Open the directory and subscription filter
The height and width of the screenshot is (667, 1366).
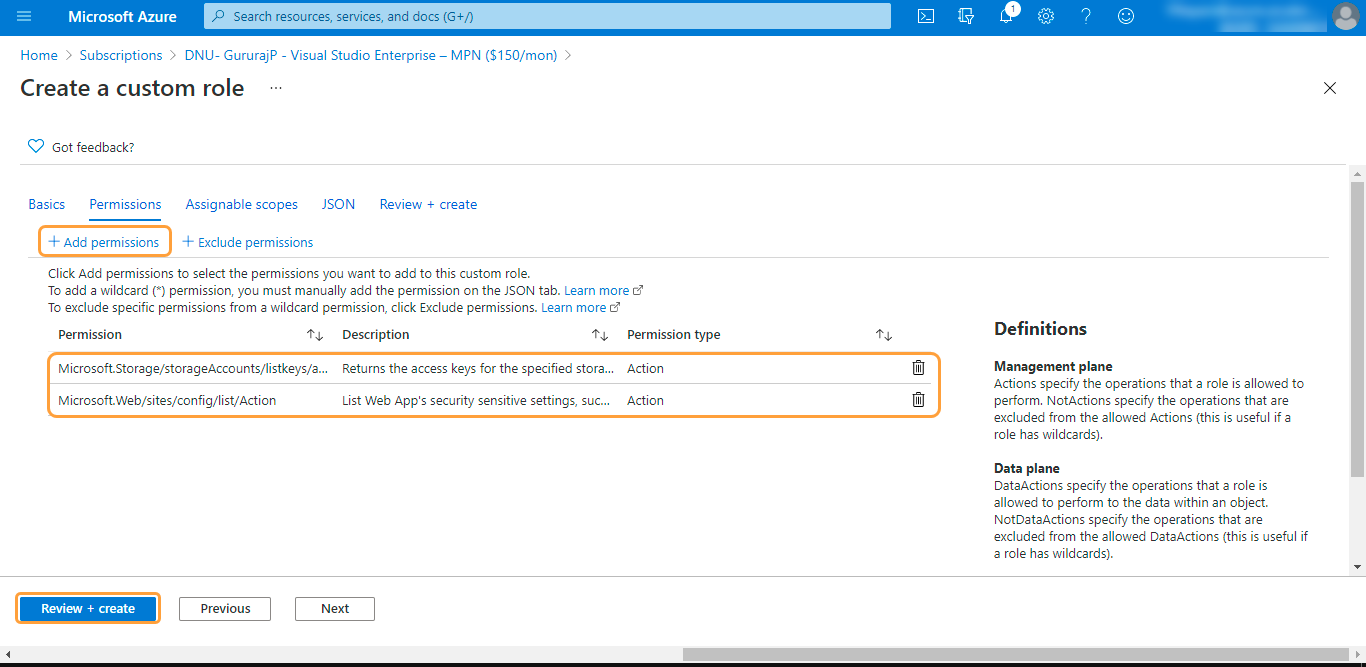tap(966, 17)
